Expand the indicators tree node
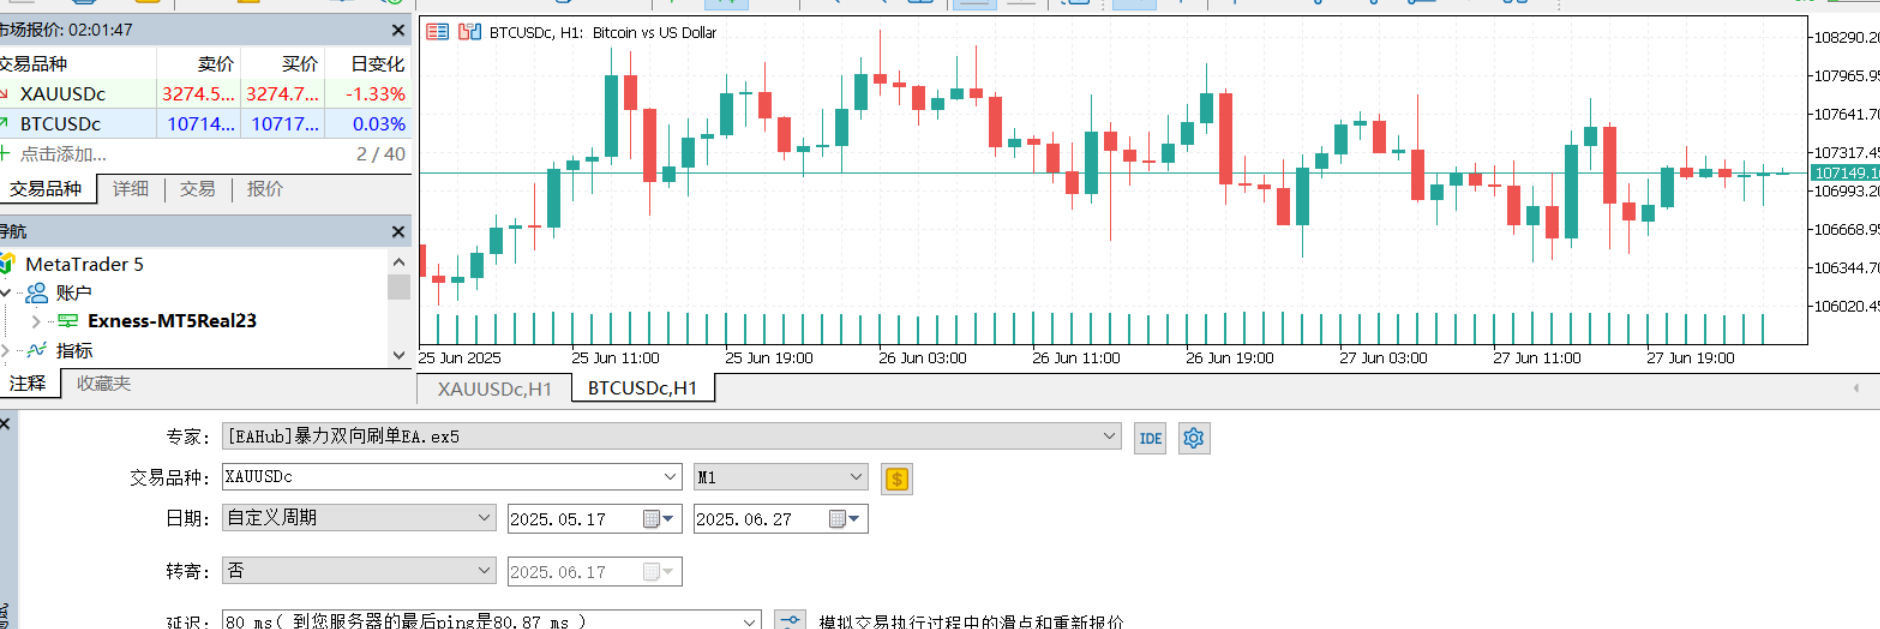The width and height of the screenshot is (1880, 629). point(5,350)
